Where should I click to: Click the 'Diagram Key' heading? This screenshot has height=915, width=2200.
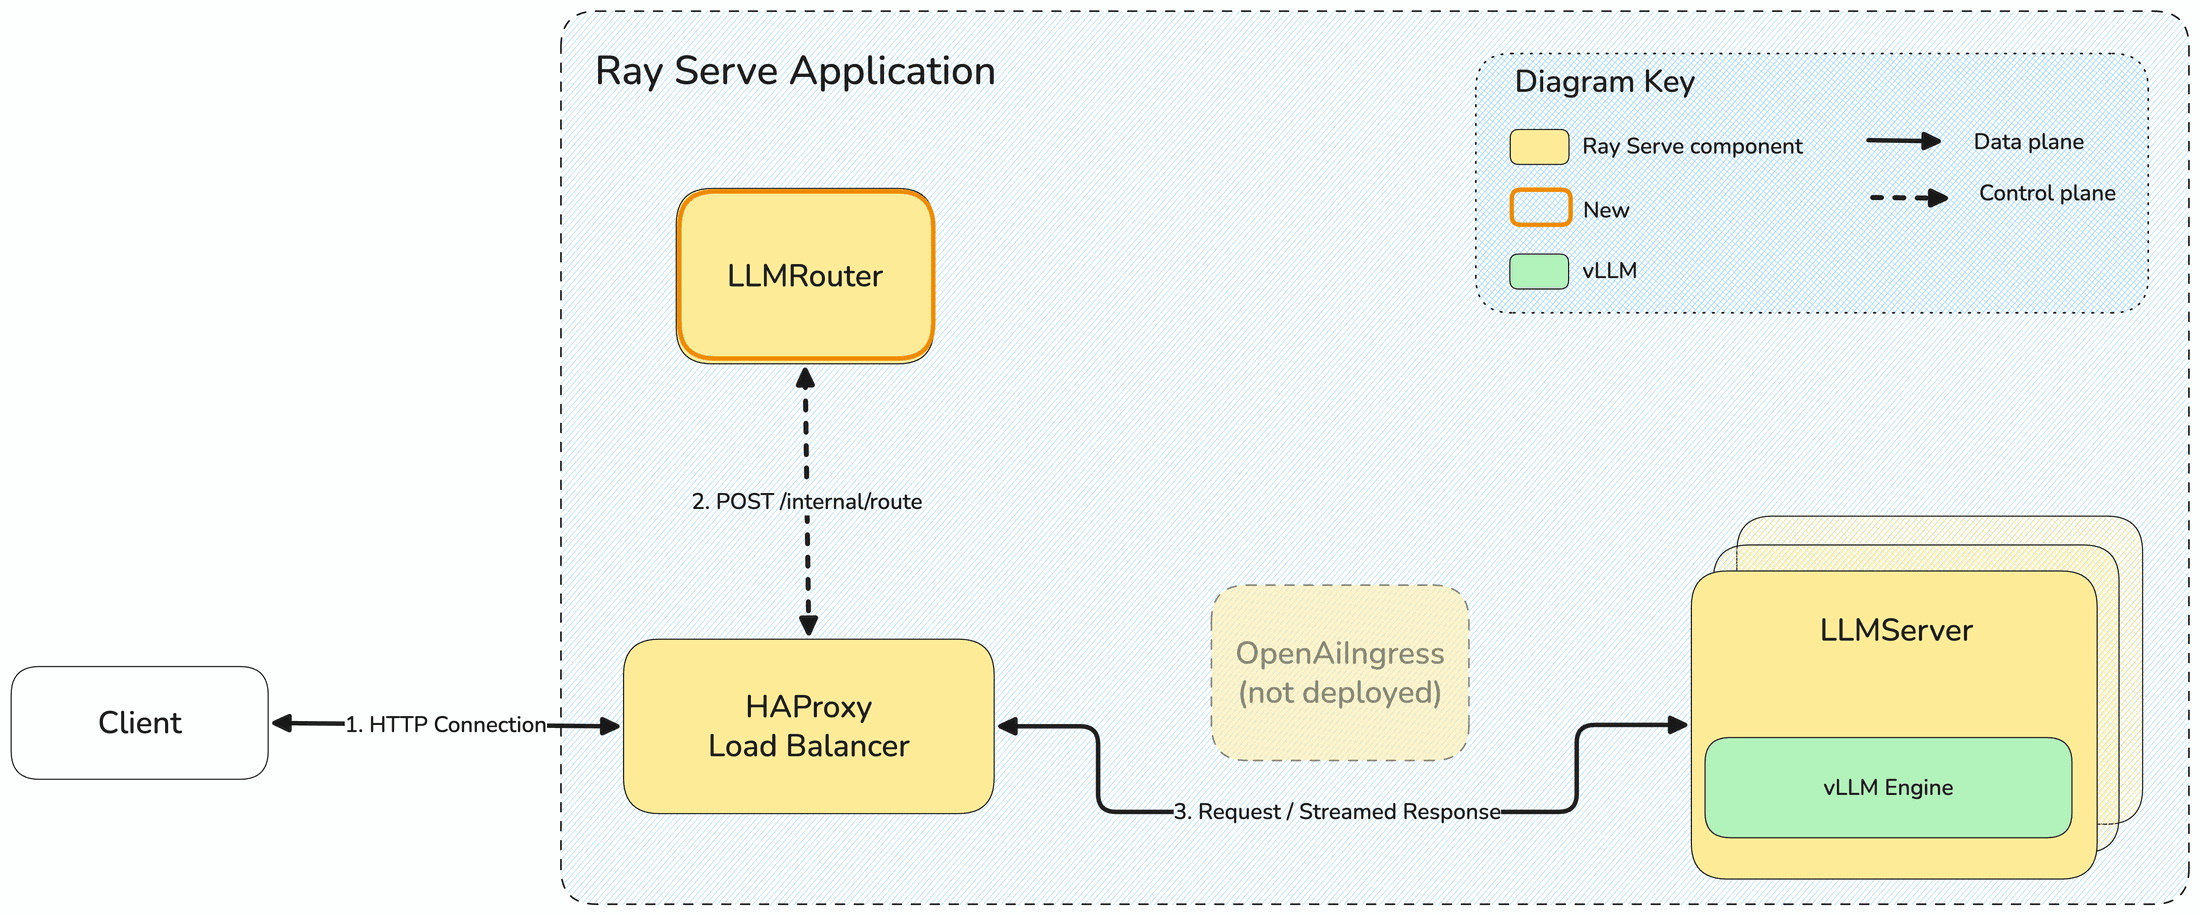(1604, 82)
